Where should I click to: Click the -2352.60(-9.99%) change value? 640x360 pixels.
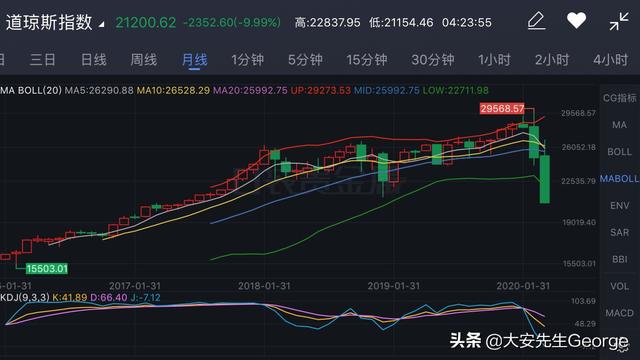click(232, 22)
